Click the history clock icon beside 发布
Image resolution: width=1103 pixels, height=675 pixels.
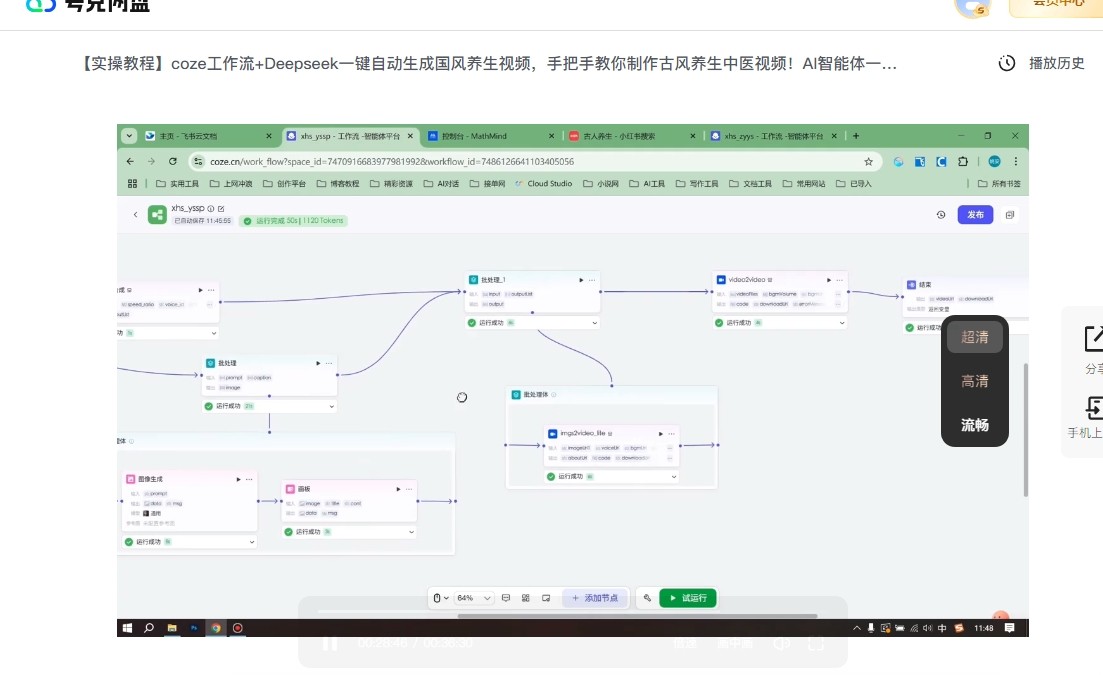[x=940, y=215]
